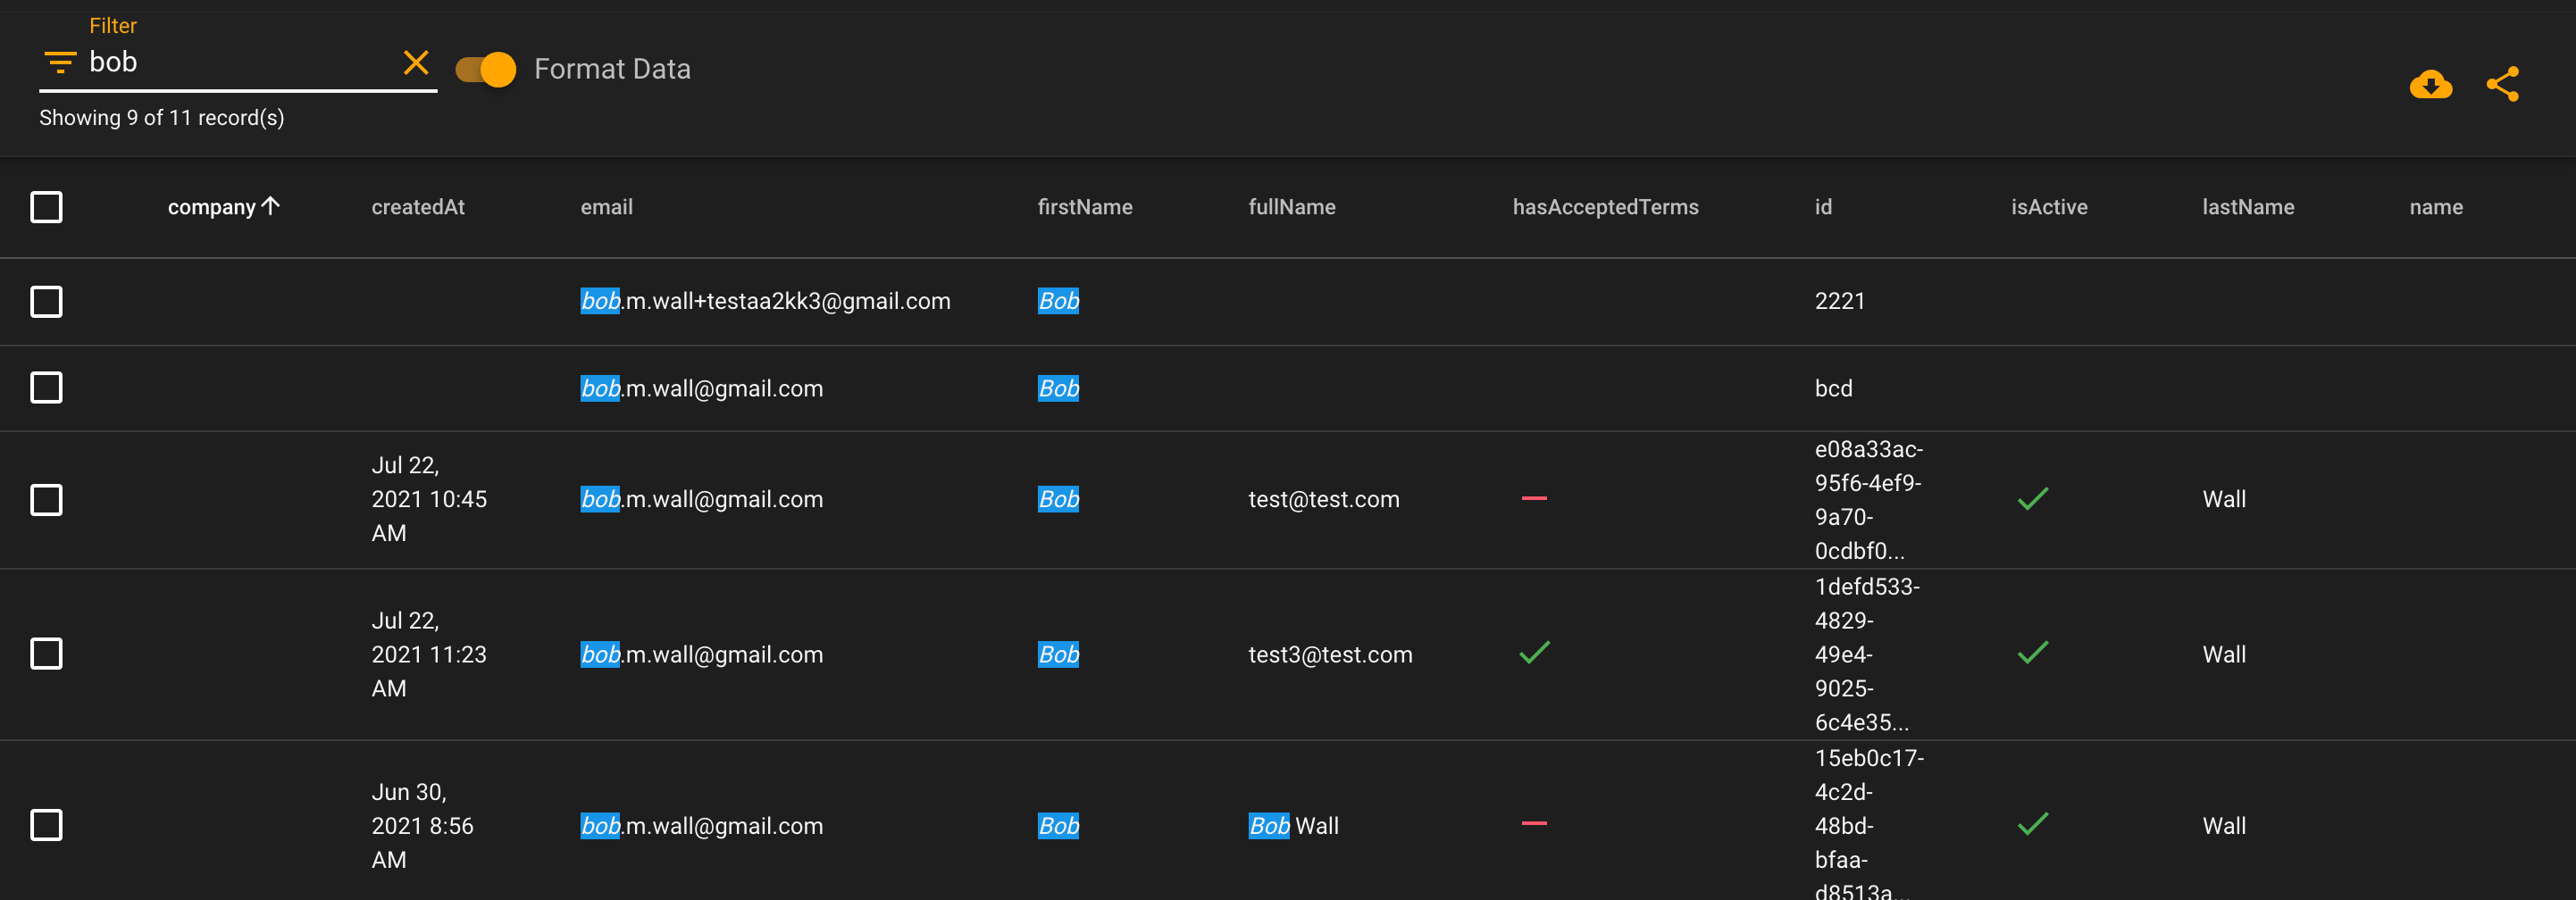Click the filter lines icon
The width and height of the screenshot is (2576, 900).
pyautogui.click(x=60, y=63)
